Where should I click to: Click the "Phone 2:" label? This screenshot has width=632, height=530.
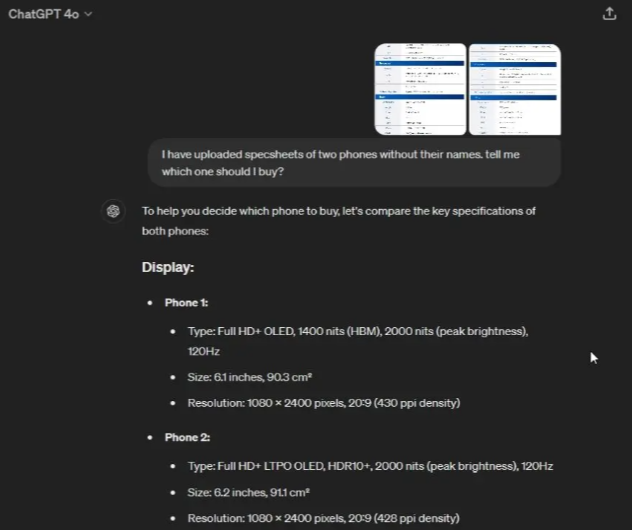click(x=187, y=438)
